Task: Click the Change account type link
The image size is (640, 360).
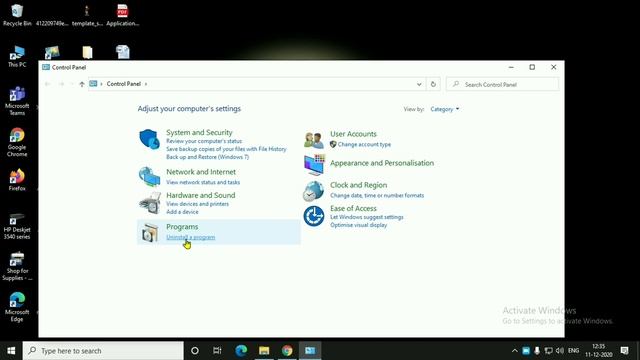Action: [364, 144]
